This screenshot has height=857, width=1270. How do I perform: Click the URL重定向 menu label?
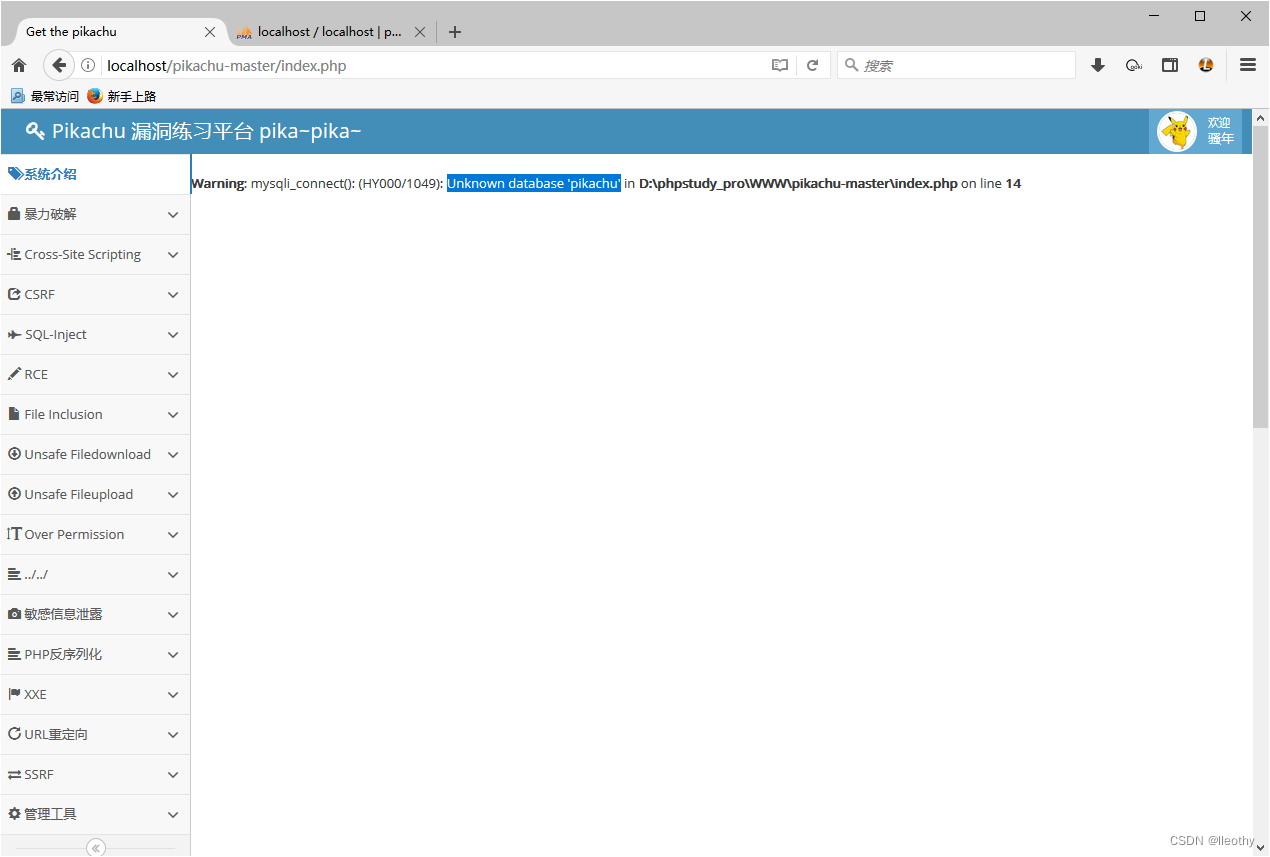57,734
